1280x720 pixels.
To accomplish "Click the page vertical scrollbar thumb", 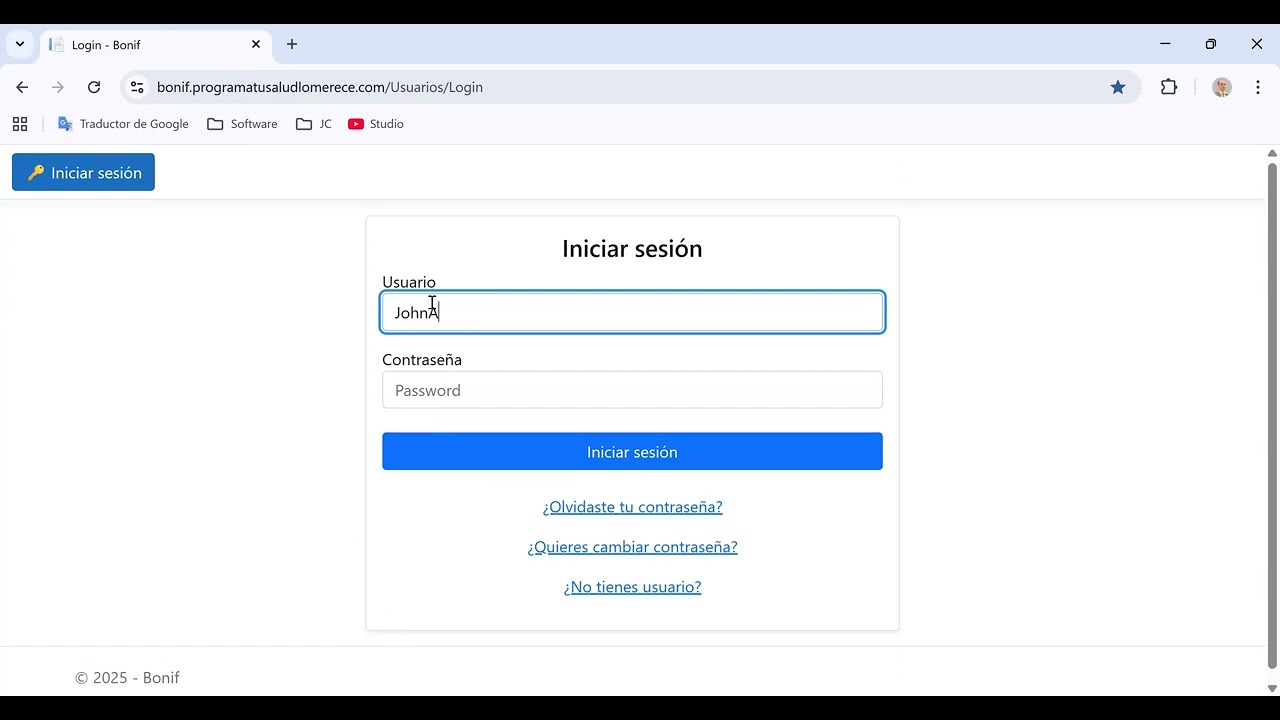I will tap(1272, 415).
